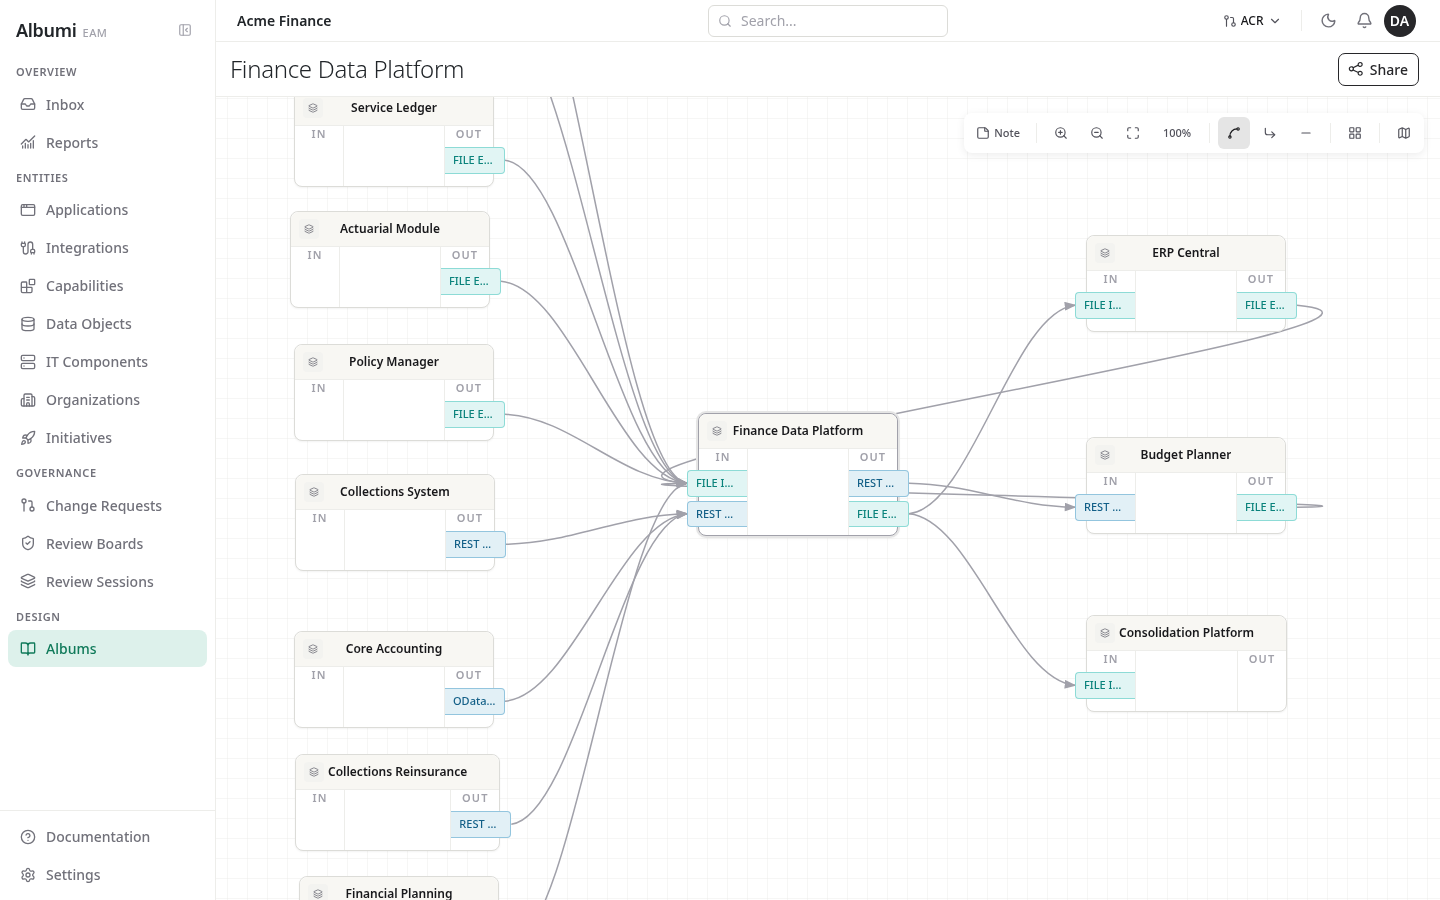Viewport: 1440px width, 900px height.
Task: Select Consolidation Platform FILE I... input port
Action: coord(1105,685)
